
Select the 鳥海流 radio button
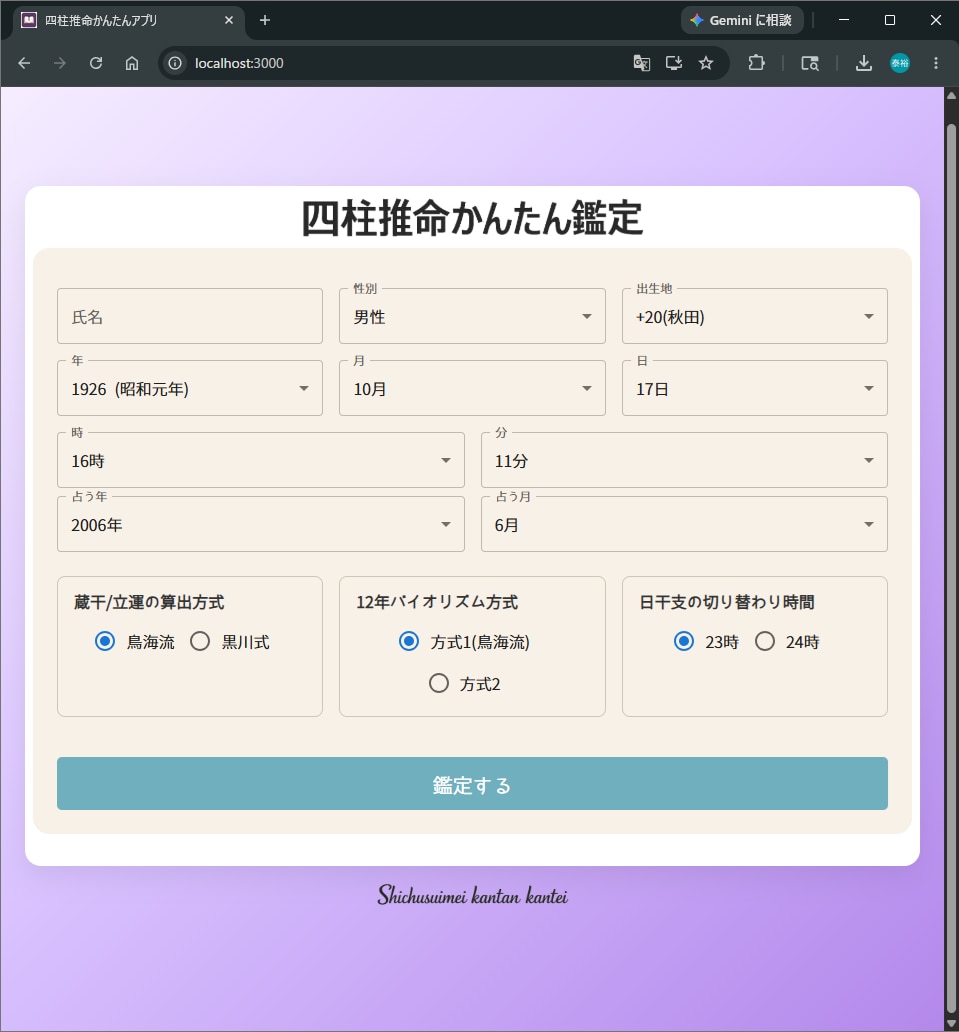[x=105, y=641]
